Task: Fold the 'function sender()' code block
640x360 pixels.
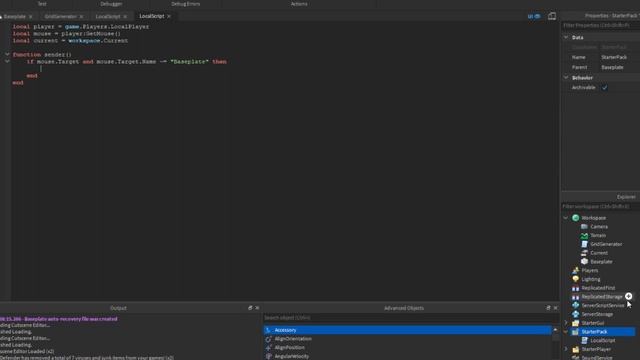Action: coord(7,54)
